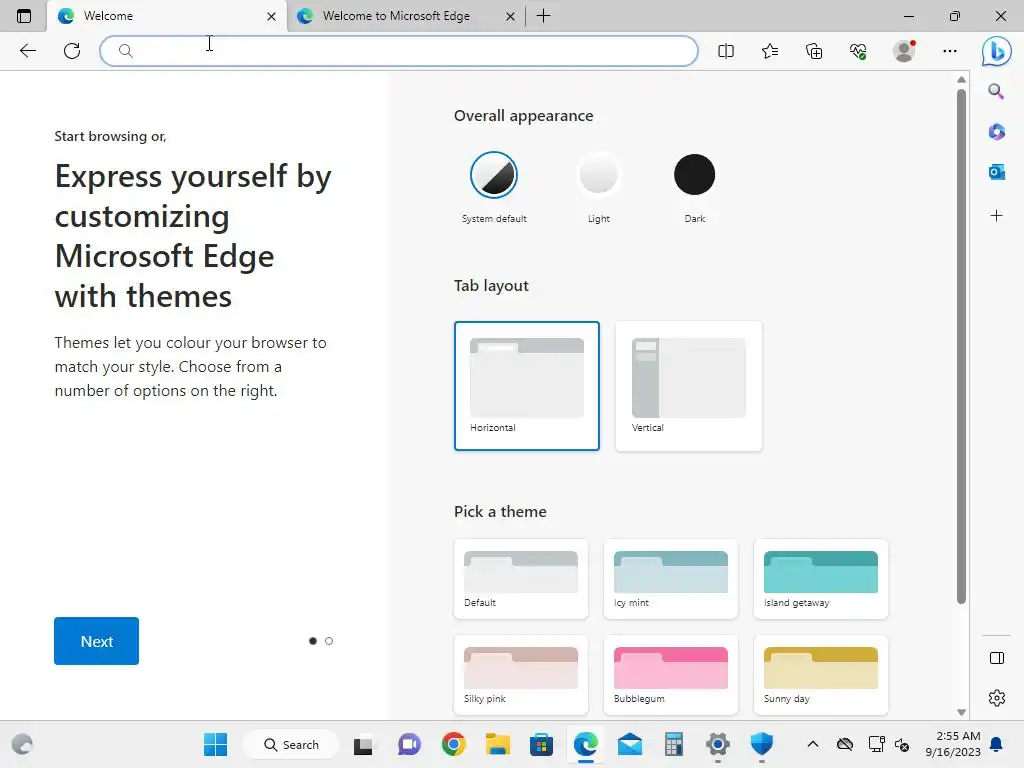Open Chat video icon on taskbar
Screen dimensions: 1024x768
409,744
